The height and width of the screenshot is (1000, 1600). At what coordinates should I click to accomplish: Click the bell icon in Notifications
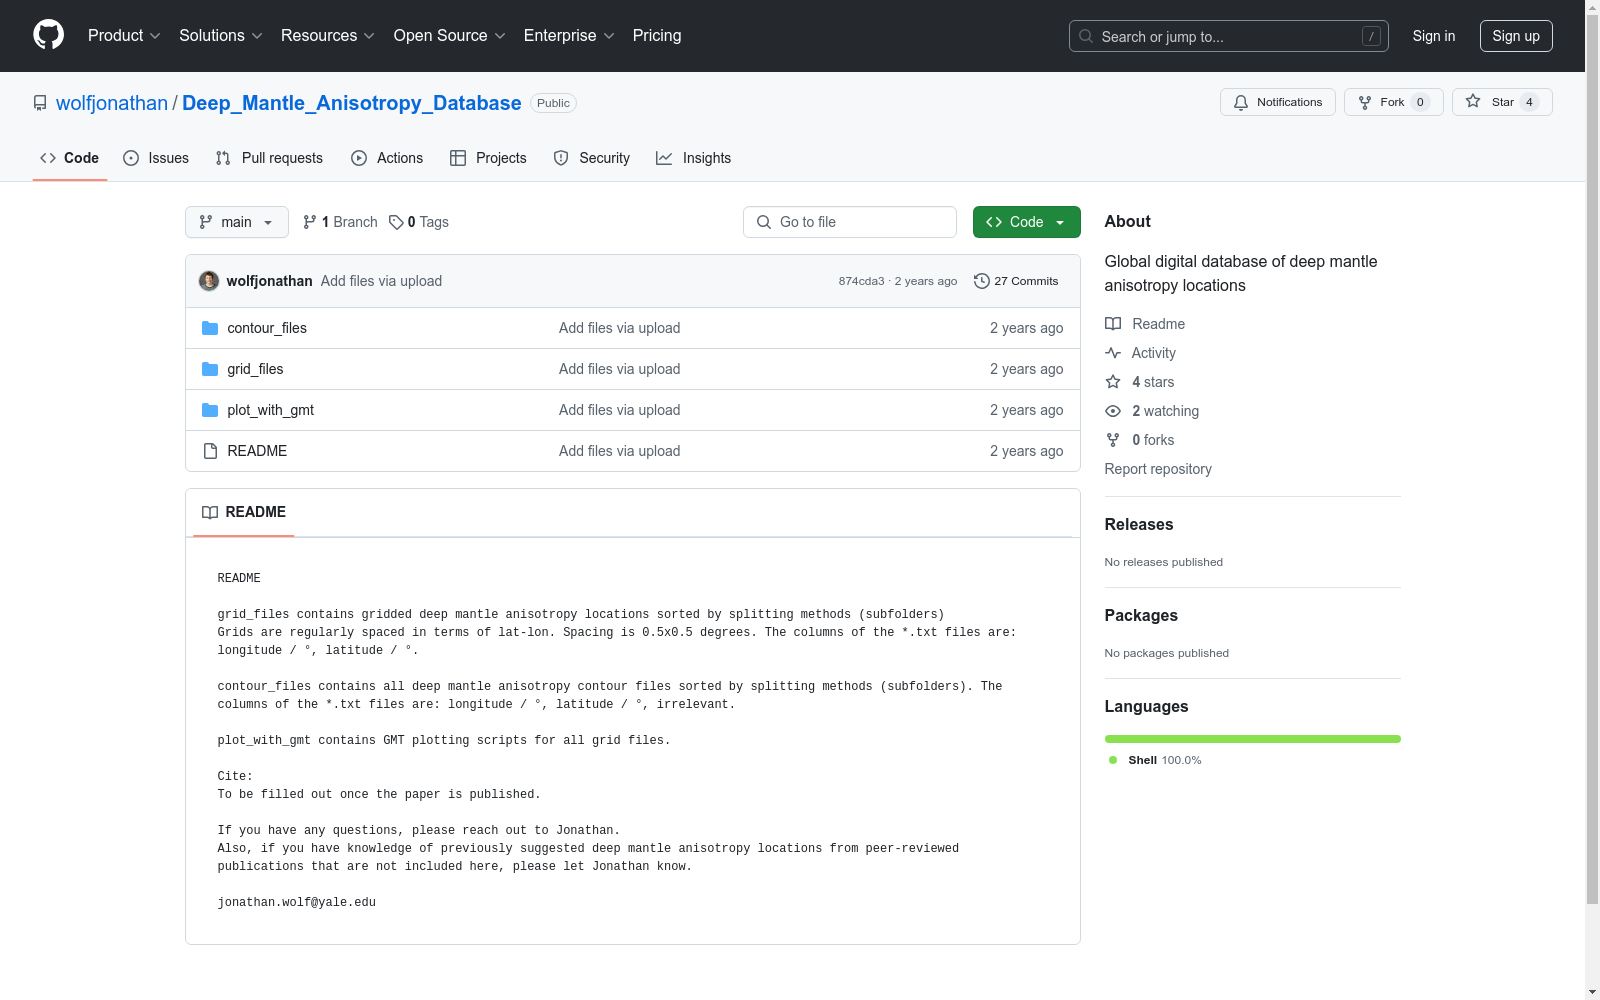click(1241, 102)
